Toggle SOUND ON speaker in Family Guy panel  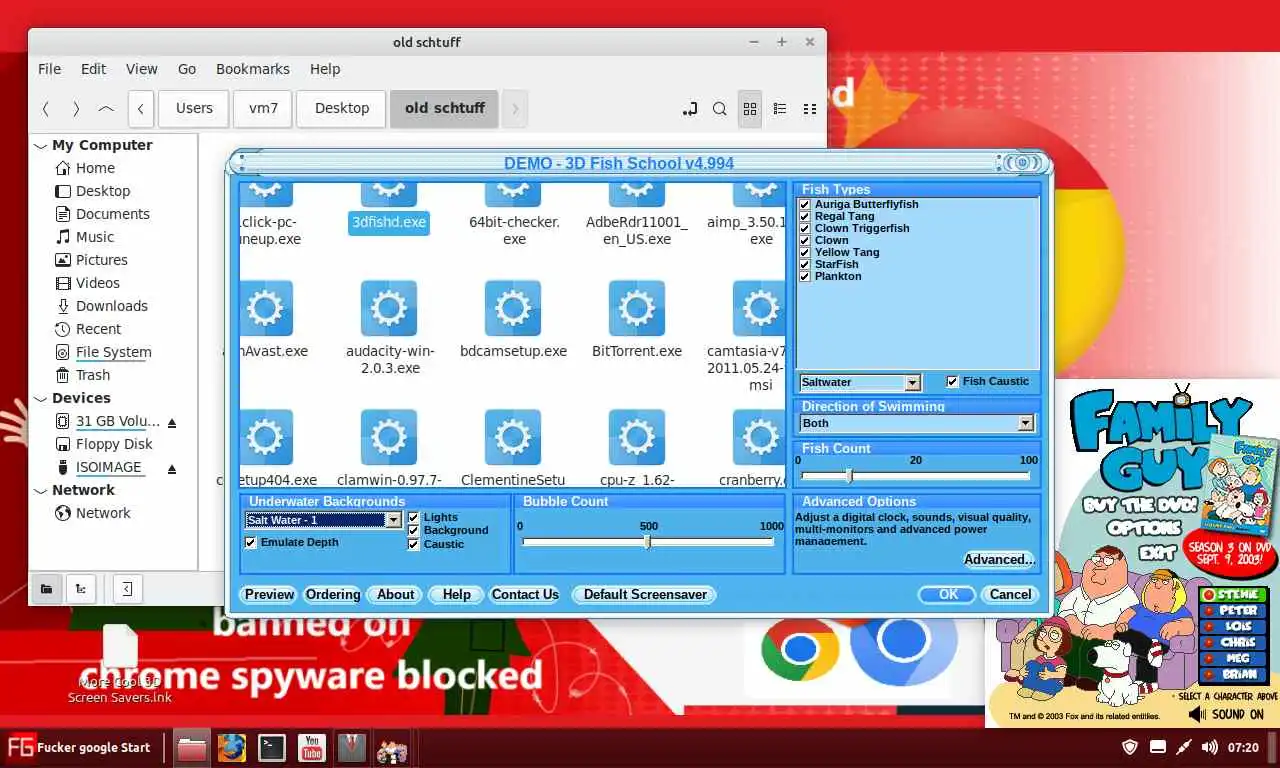pos(1196,714)
